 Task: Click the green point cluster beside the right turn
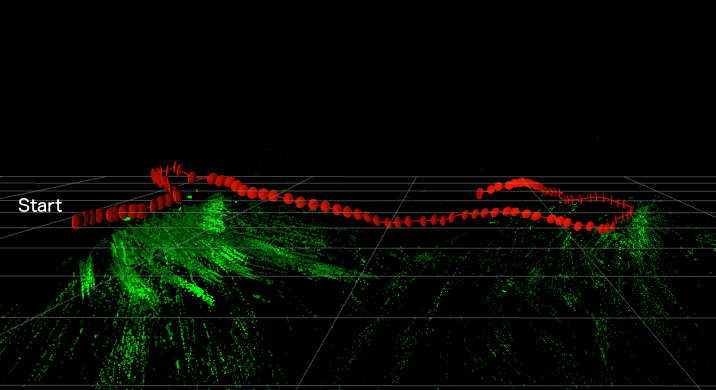pyautogui.click(x=642, y=224)
